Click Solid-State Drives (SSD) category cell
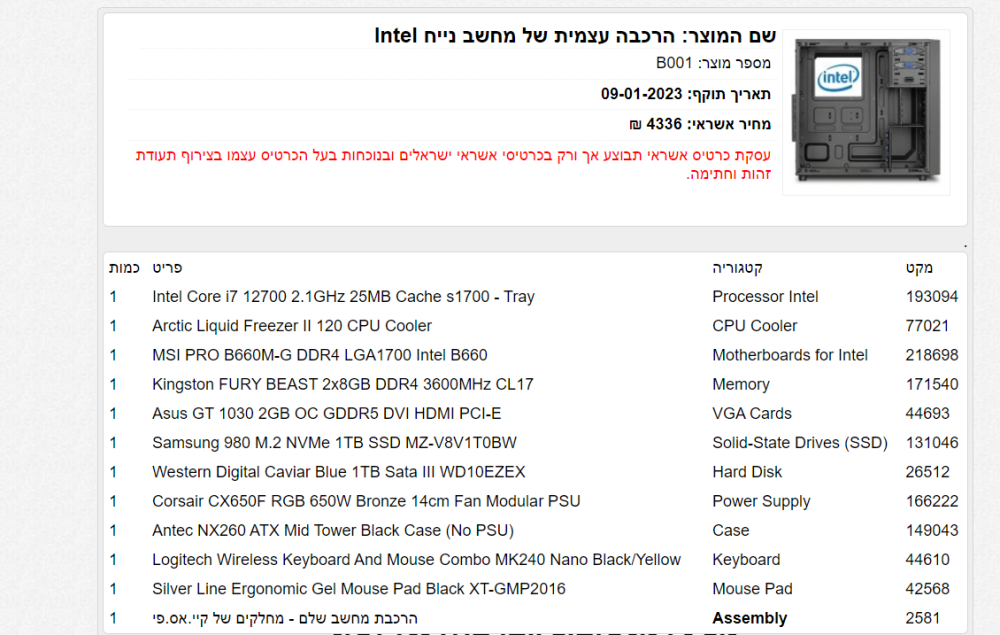The height and width of the screenshot is (635, 1000). 800,443
